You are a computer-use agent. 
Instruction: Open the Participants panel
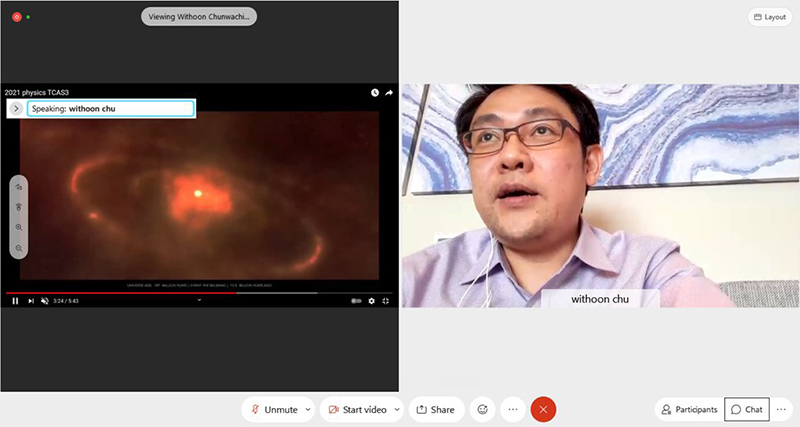pos(689,409)
